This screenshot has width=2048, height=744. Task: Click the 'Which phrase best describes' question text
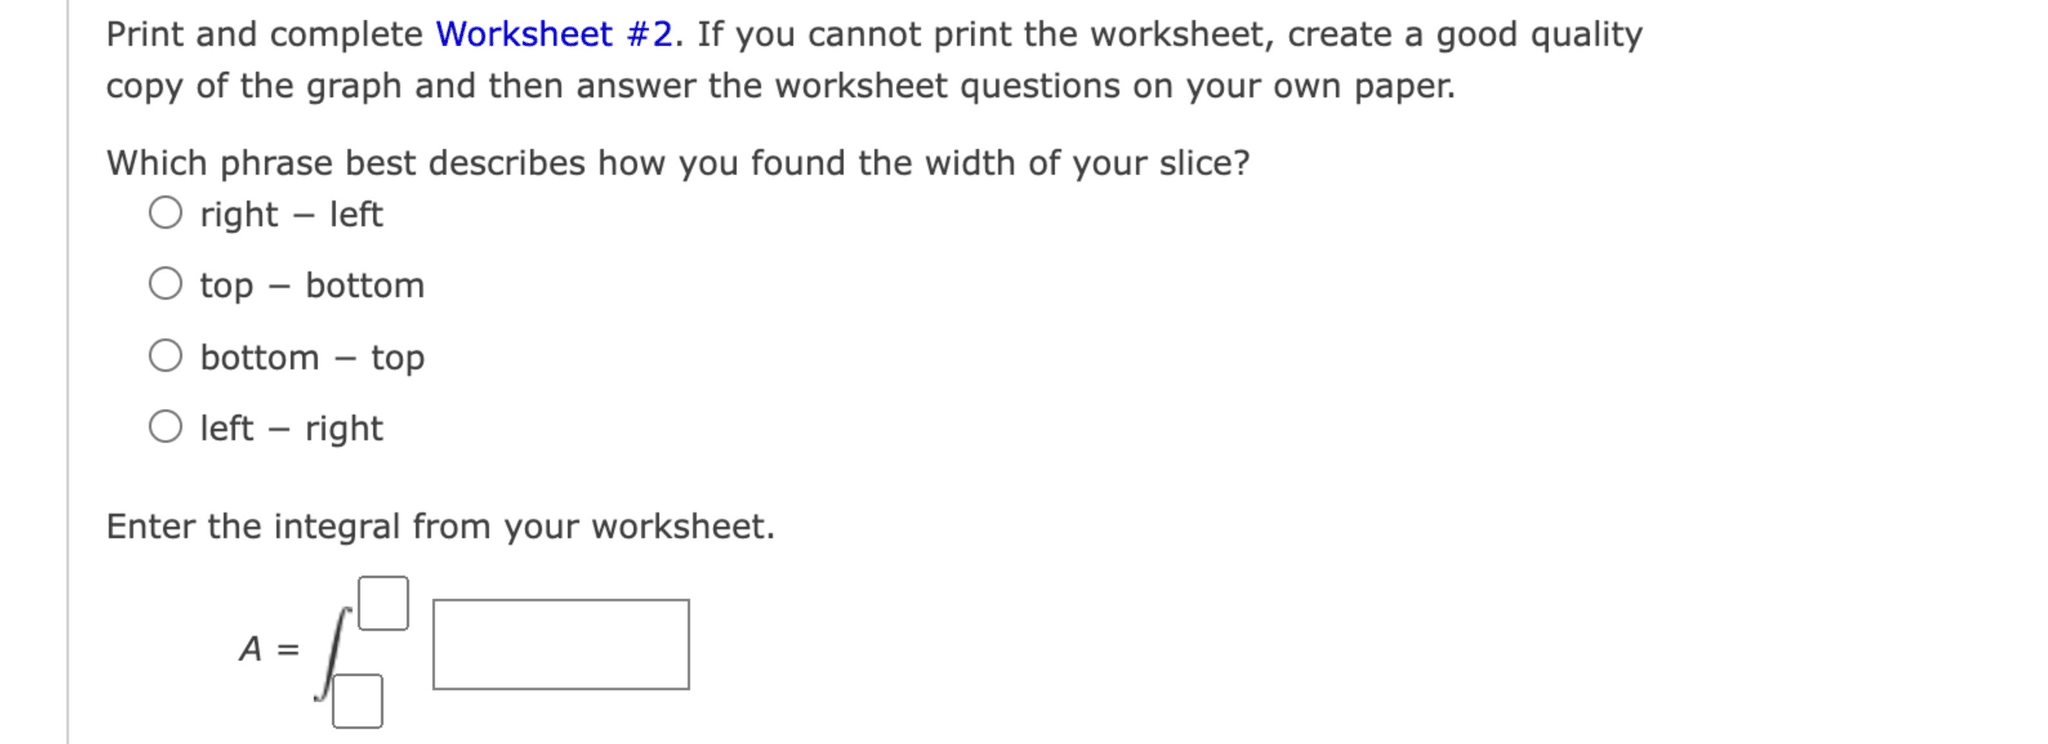(678, 163)
